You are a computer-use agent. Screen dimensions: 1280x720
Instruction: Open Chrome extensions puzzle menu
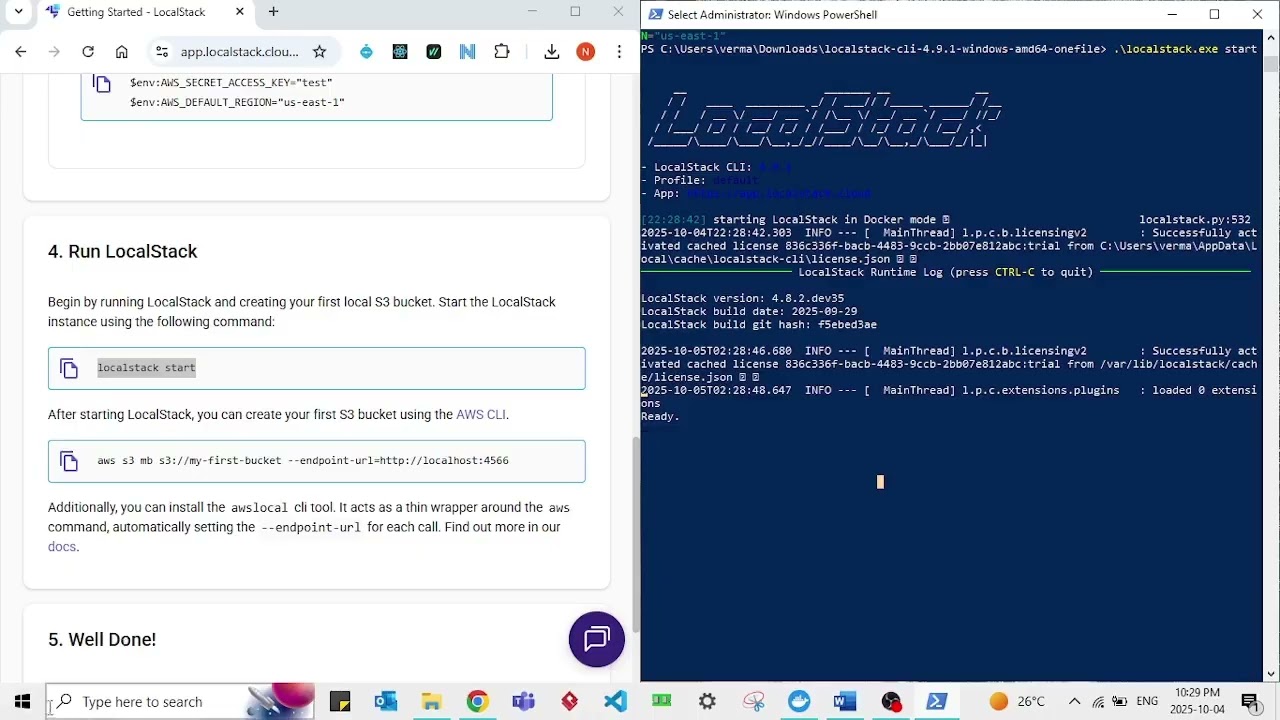pos(502,52)
